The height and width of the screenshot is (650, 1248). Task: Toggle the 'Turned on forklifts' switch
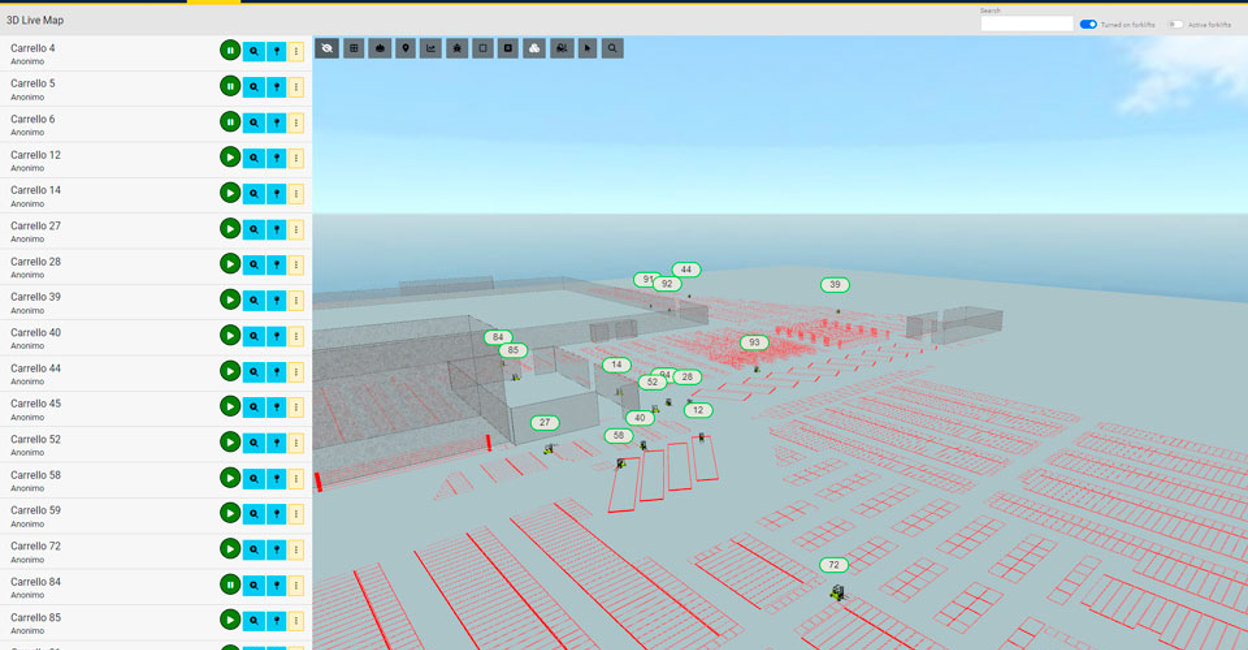tap(1088, 24)
